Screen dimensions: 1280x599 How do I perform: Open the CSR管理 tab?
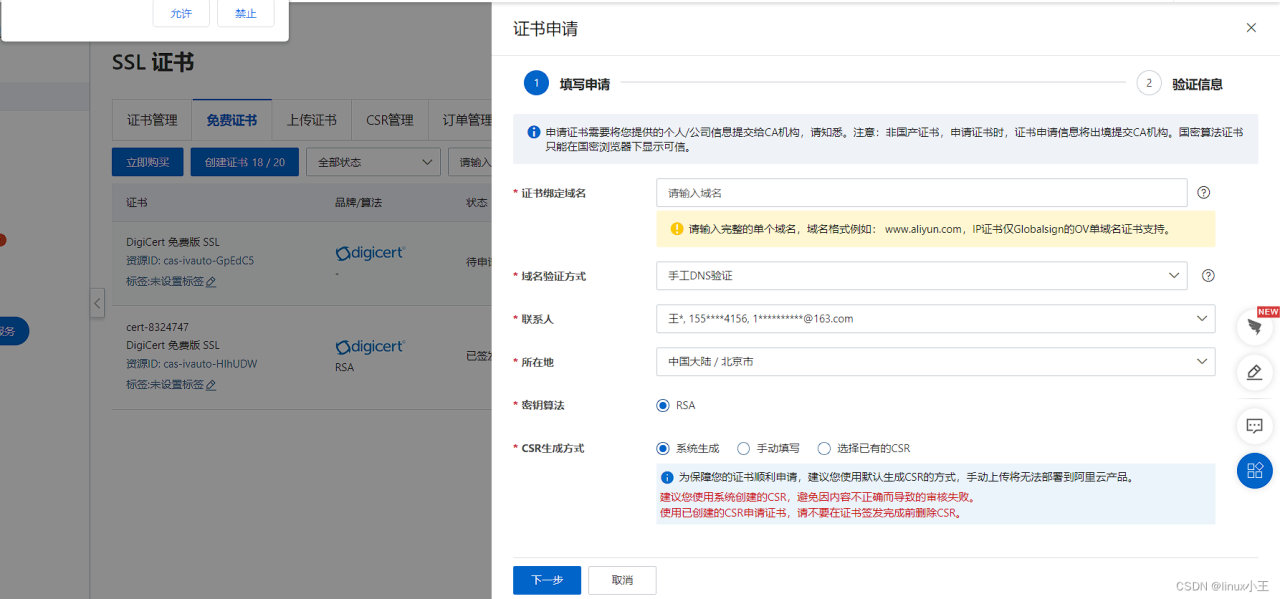click(x=389, y=119)
